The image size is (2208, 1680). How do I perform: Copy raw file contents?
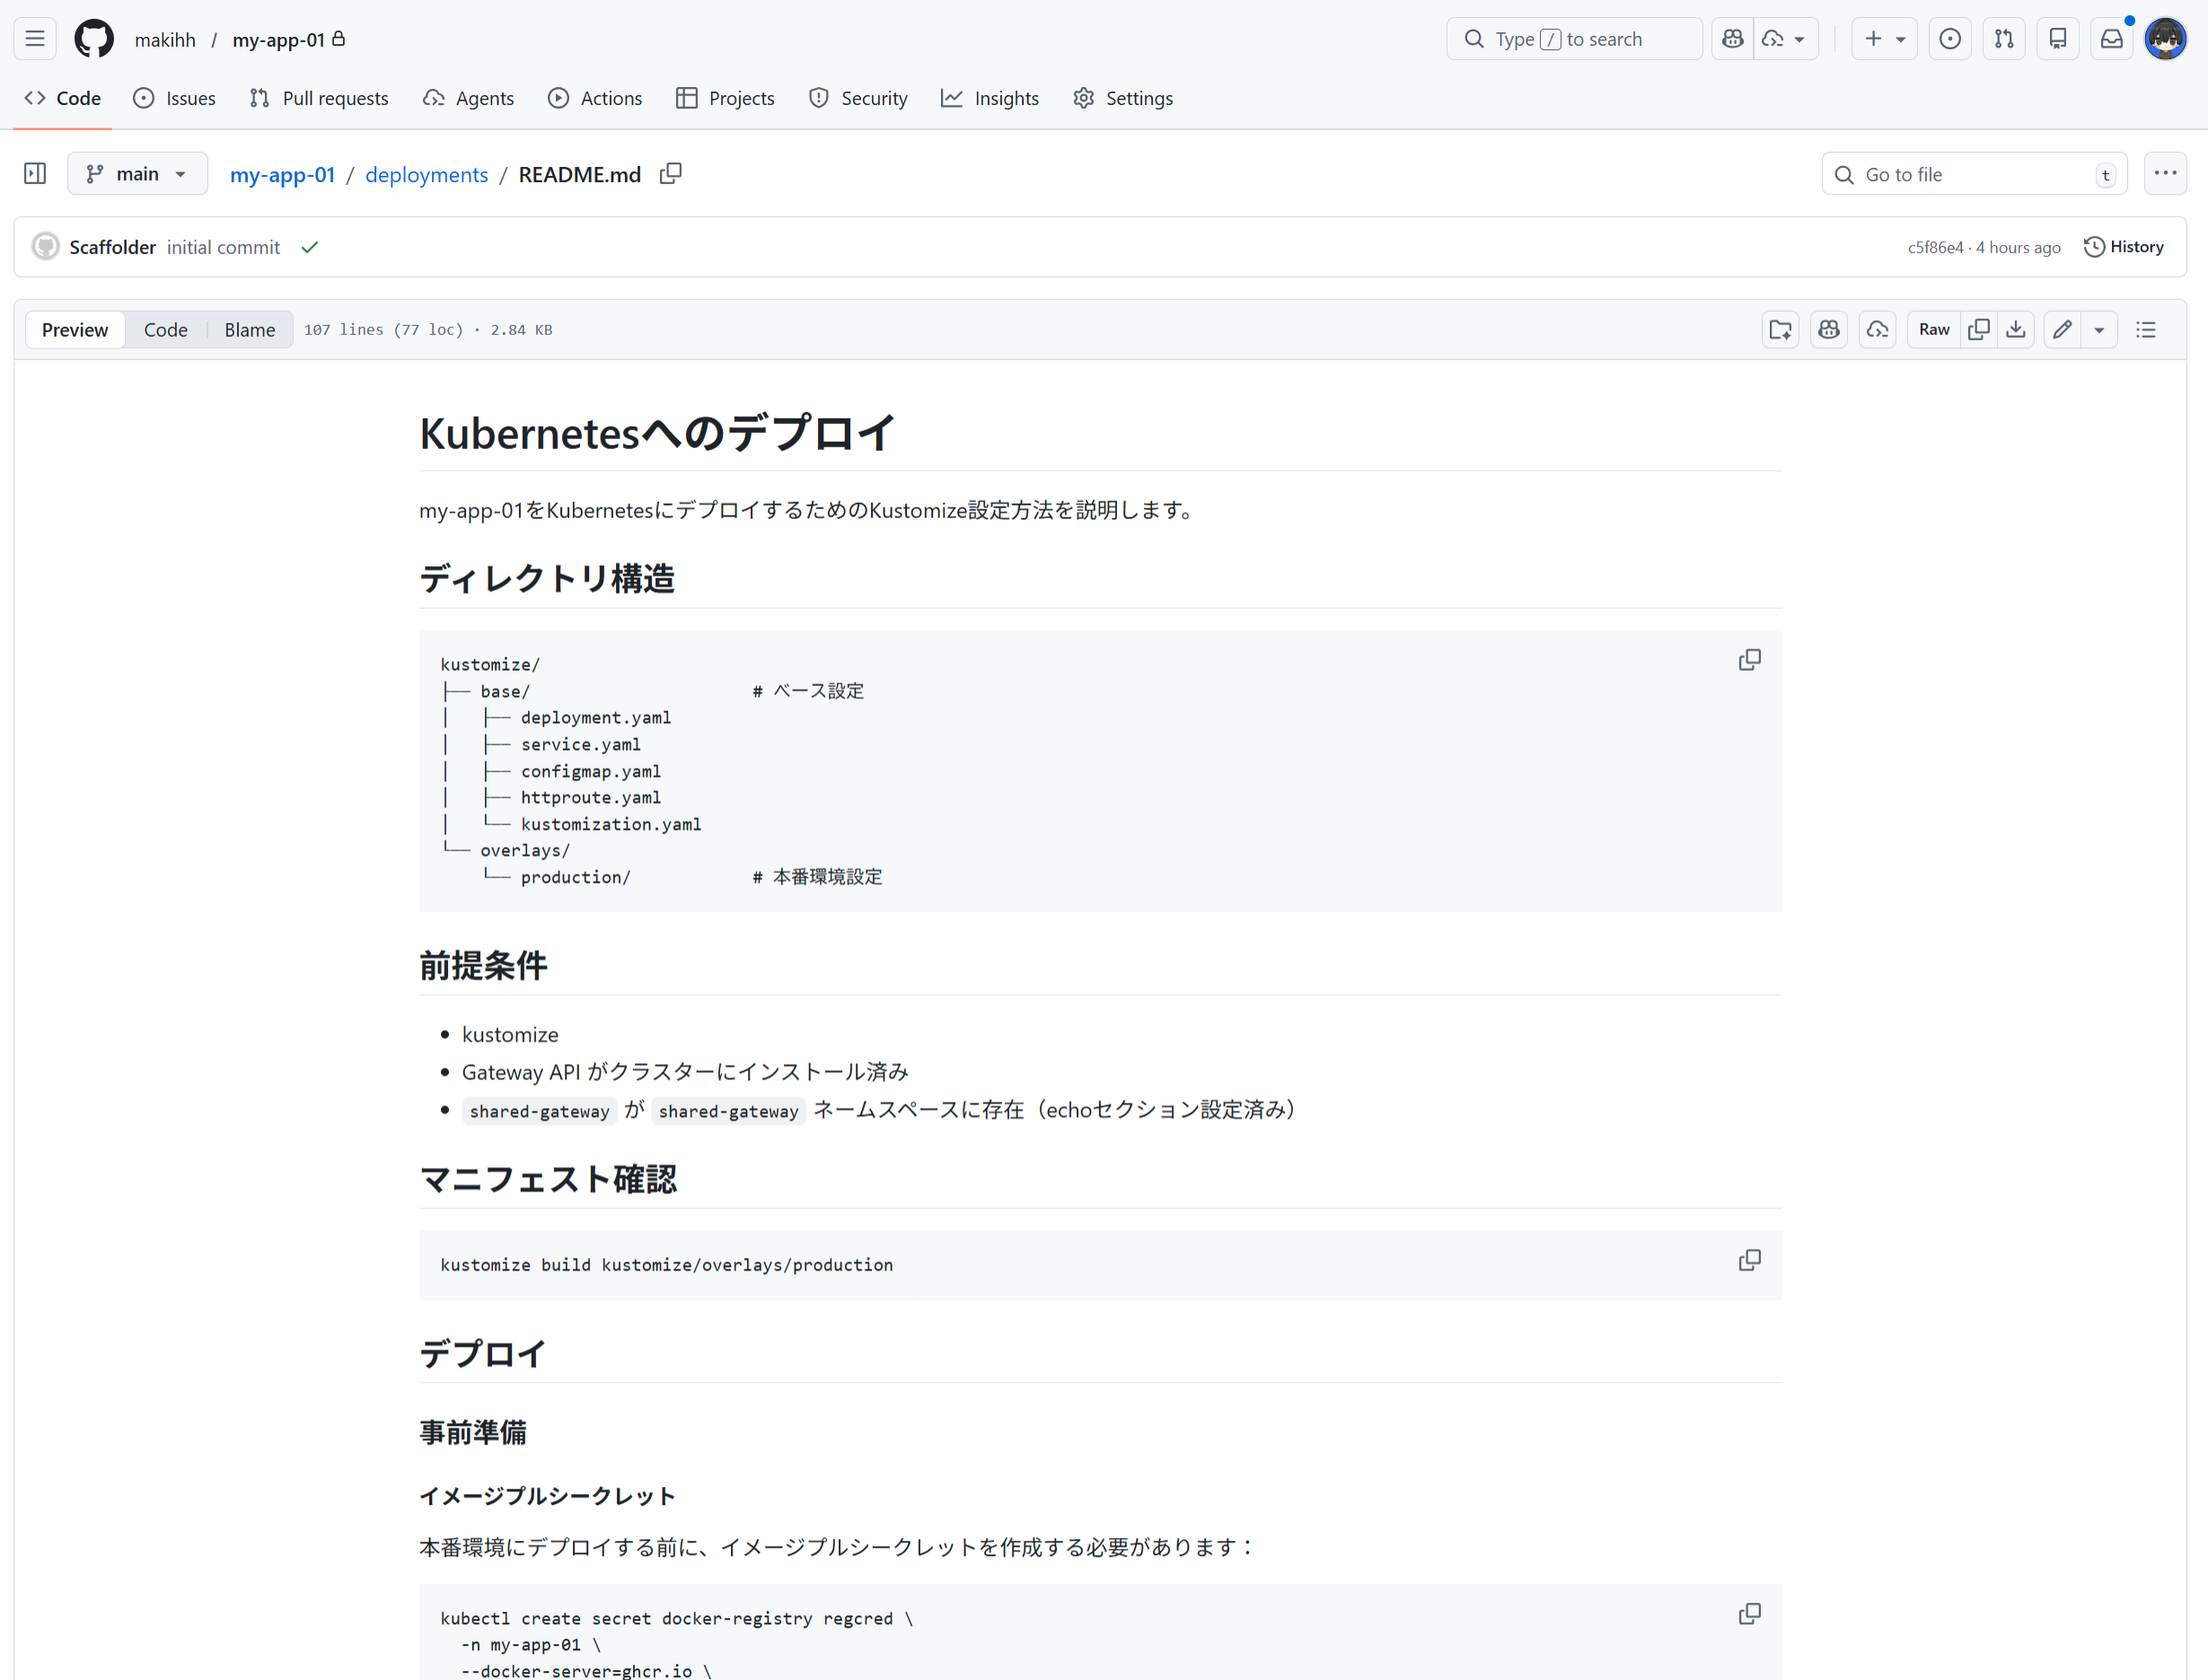(x=1978, y=330)
